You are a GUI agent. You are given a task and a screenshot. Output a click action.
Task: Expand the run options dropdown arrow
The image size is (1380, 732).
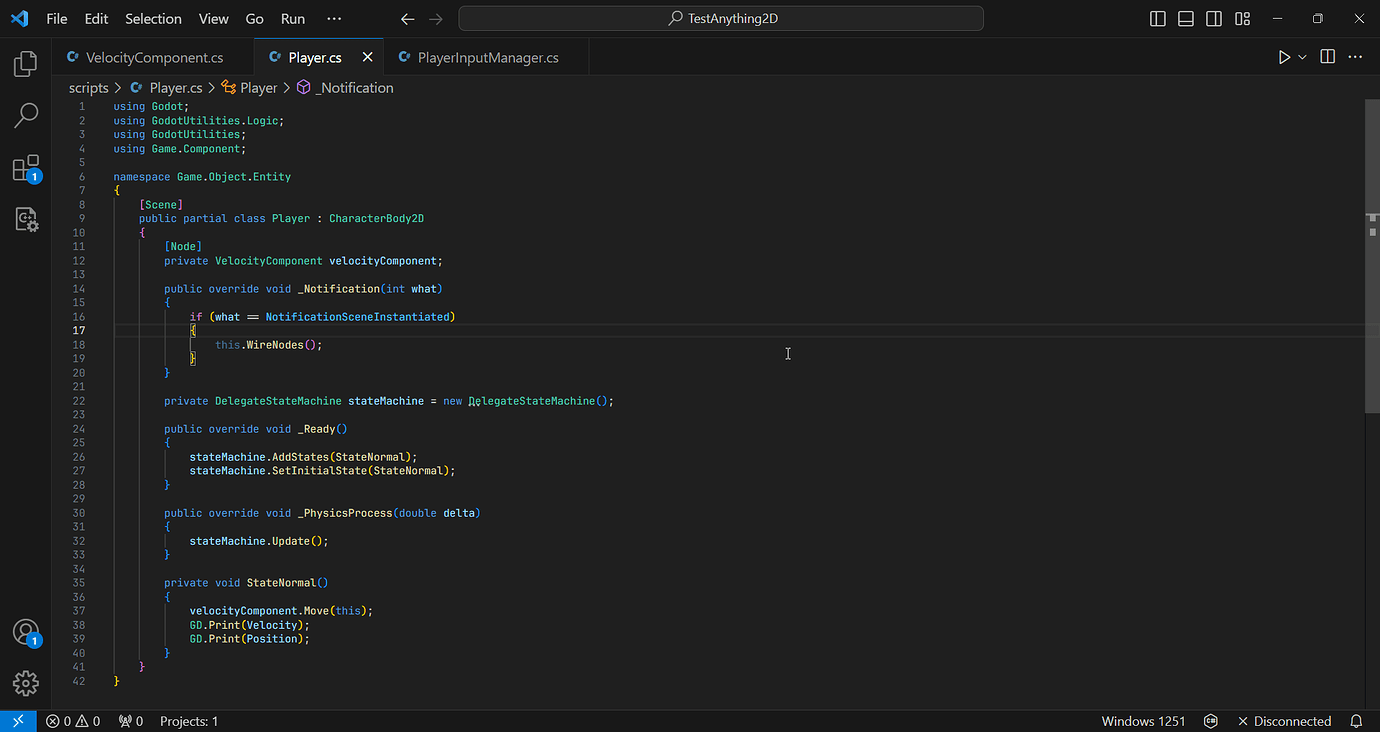click(1302, 58)
